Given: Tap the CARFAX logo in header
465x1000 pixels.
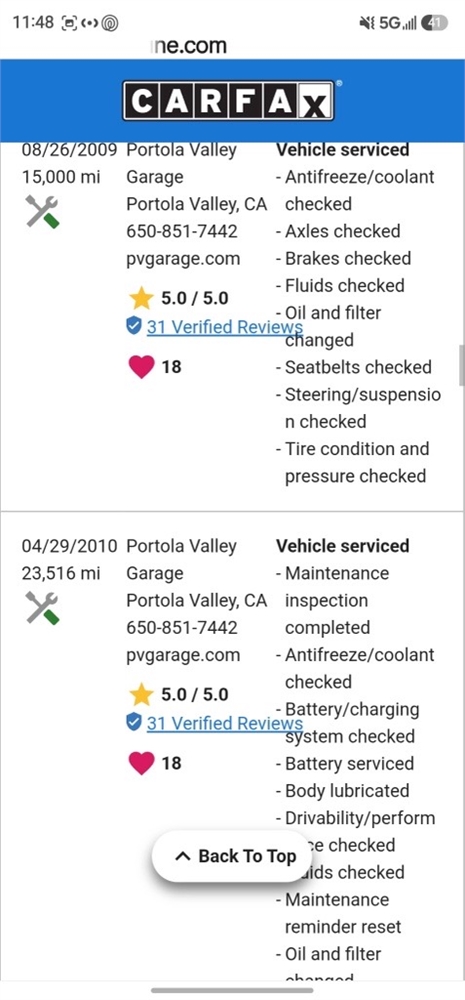Looking at the screenshot, I should pos(228,101).
